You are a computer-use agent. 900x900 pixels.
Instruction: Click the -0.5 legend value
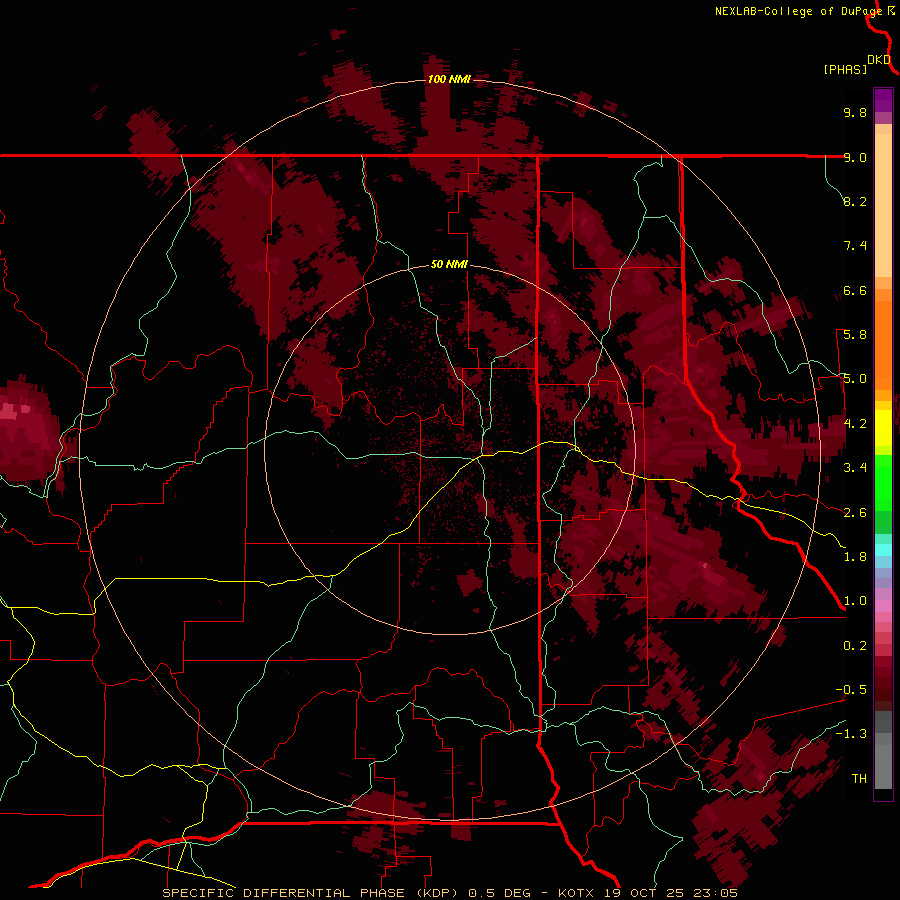tap(851, 690)
